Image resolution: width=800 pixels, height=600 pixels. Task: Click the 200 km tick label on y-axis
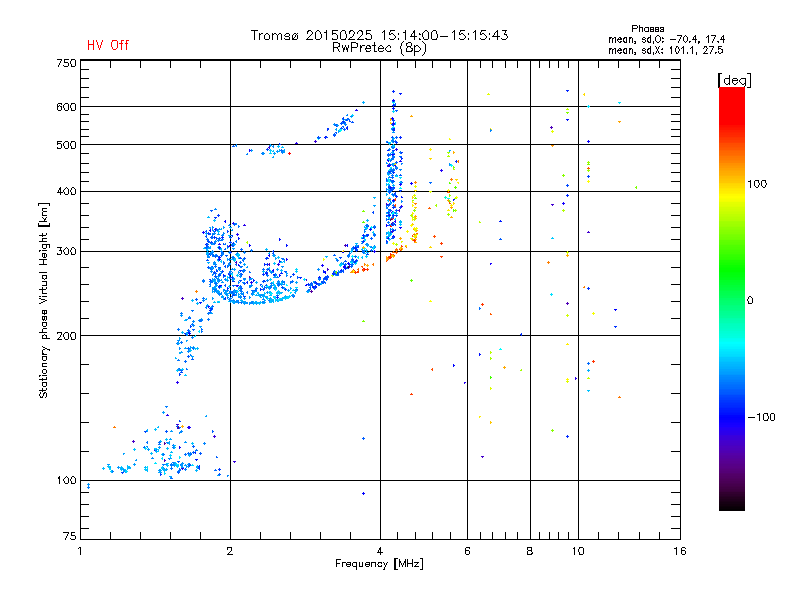point(66,335)
